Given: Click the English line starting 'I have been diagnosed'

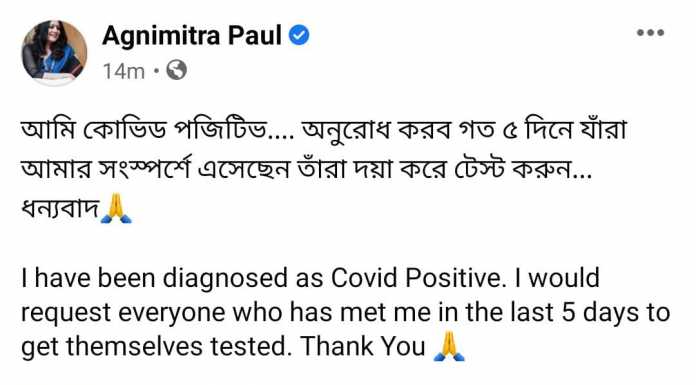Looking at the screenshot, I should click(310, 278).
